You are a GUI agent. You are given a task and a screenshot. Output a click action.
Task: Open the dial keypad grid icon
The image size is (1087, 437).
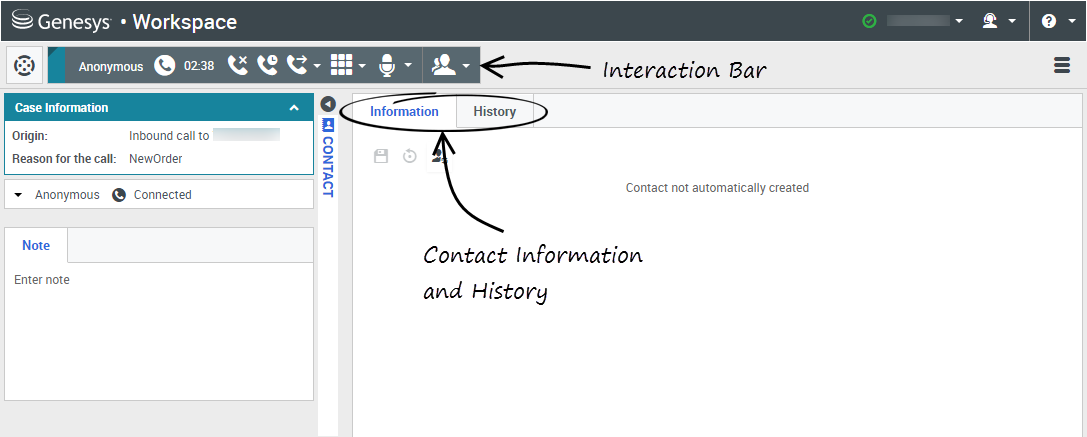click(341, 66)
